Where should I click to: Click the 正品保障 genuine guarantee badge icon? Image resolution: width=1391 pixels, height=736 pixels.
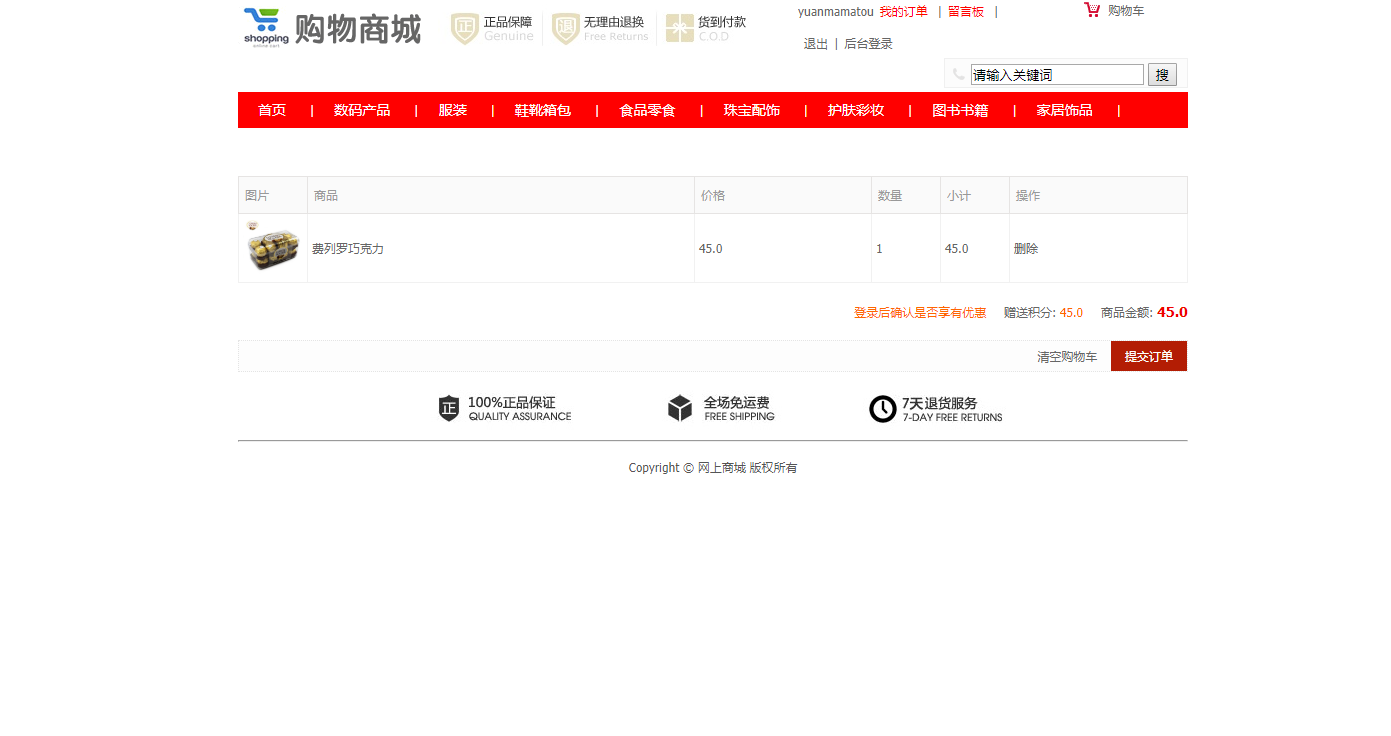tap(463, 27)
